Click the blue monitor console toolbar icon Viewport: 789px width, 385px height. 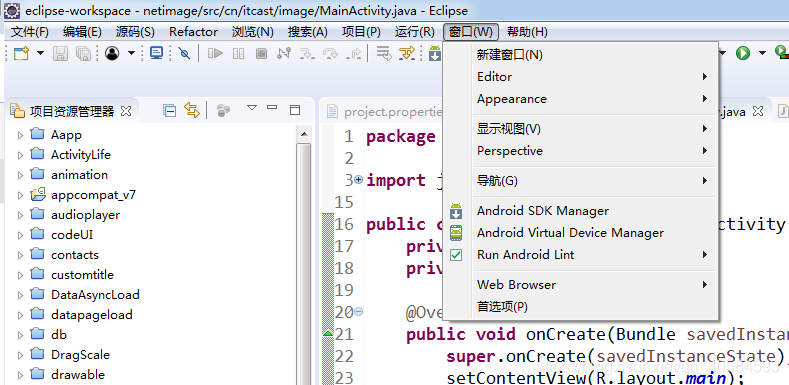[156, 53]
